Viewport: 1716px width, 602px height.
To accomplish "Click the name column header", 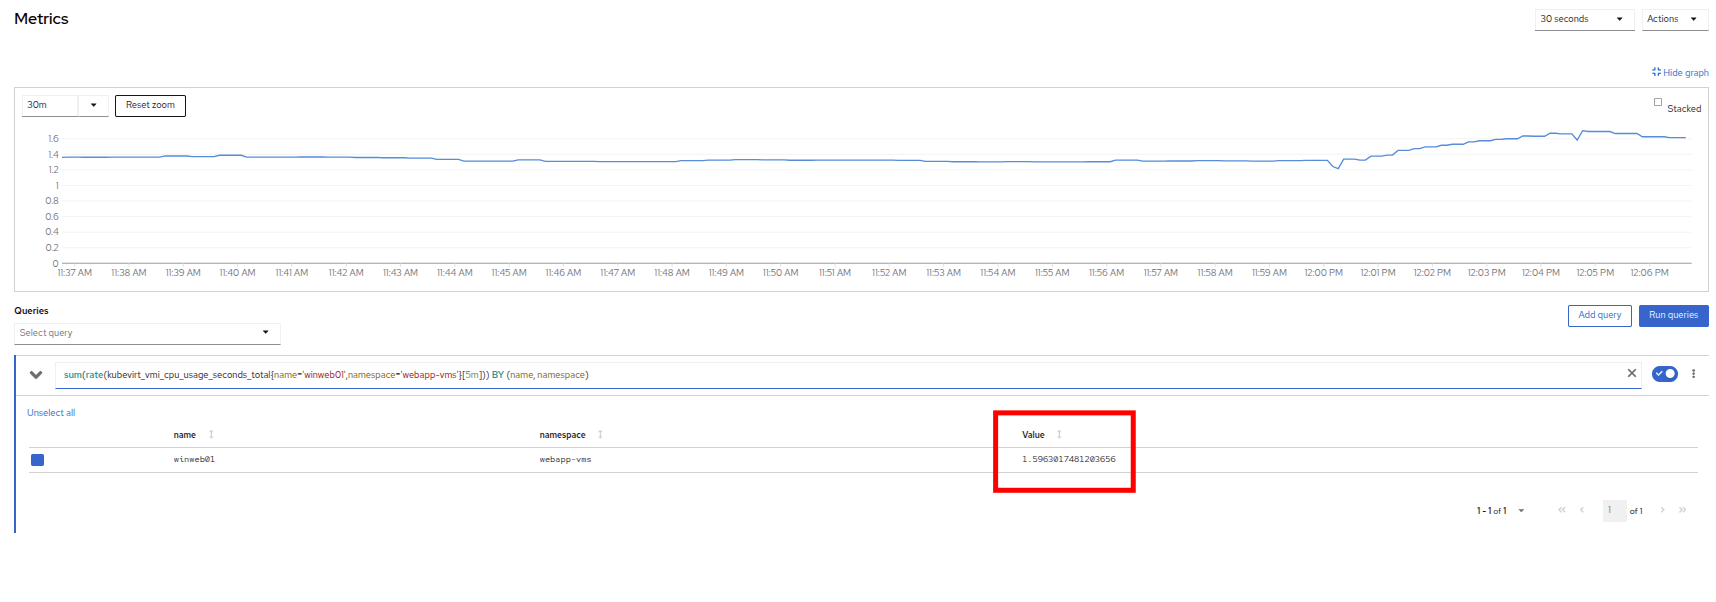I will point(185,435).
